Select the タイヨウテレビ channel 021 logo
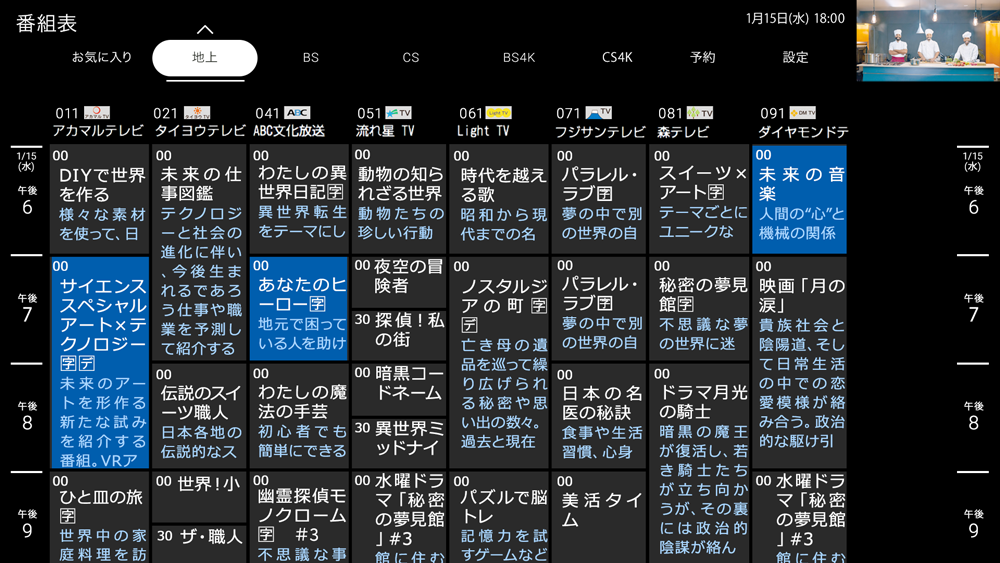1000x563 pixels. (x=197, y=113)
